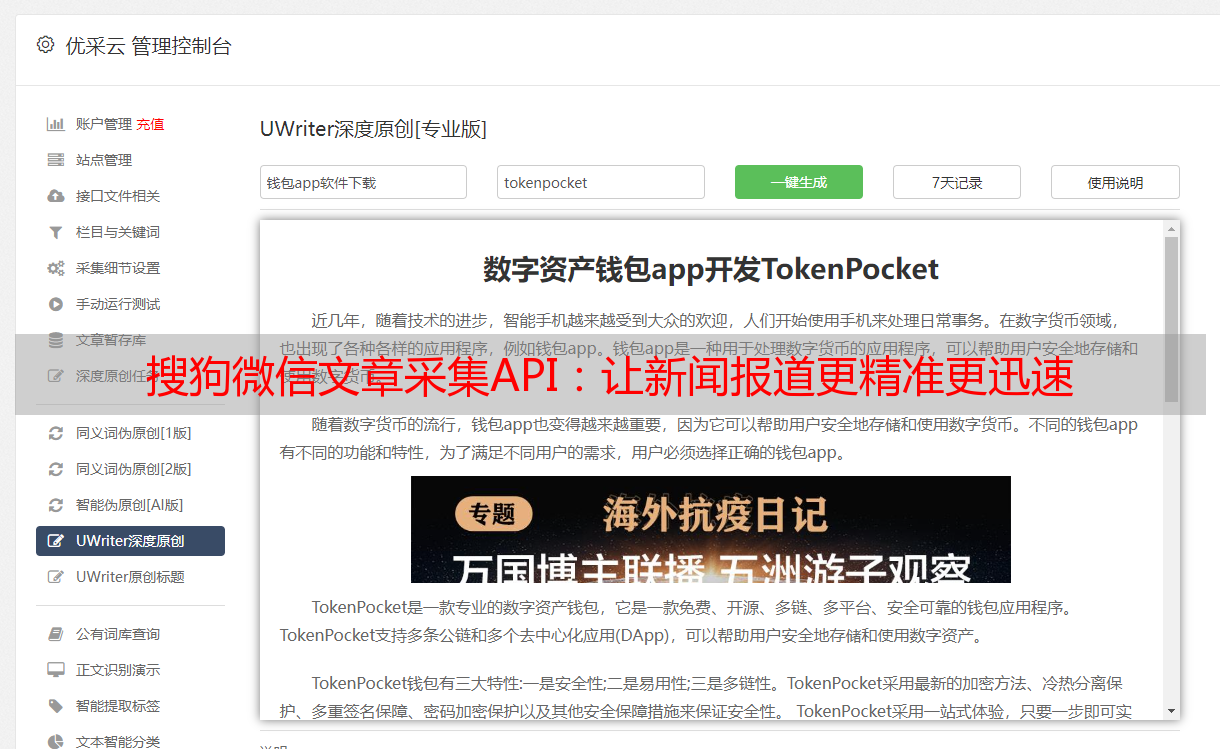Click the cloud upload icon for 接口文件相关
This screenshot has width=1220, height=749.
click(56, 196)
